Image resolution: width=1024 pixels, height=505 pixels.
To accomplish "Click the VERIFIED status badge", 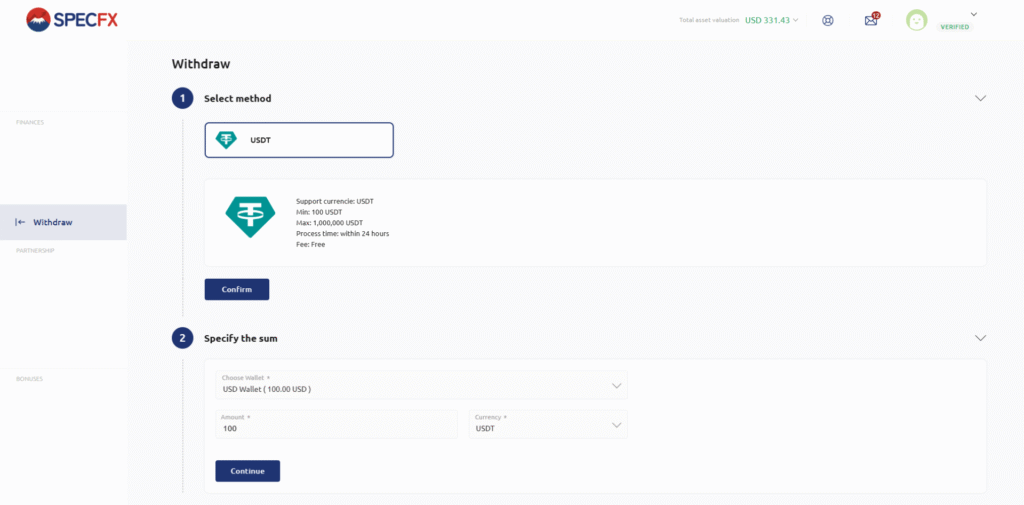I will click(x=954, y=27).
